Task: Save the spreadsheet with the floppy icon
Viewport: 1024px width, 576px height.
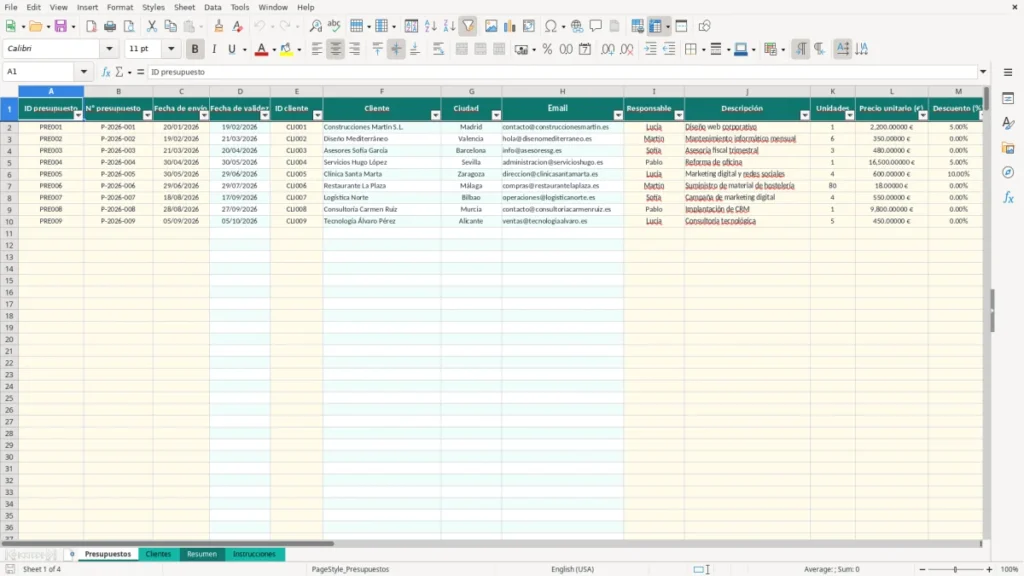Action: click(61, 26)
